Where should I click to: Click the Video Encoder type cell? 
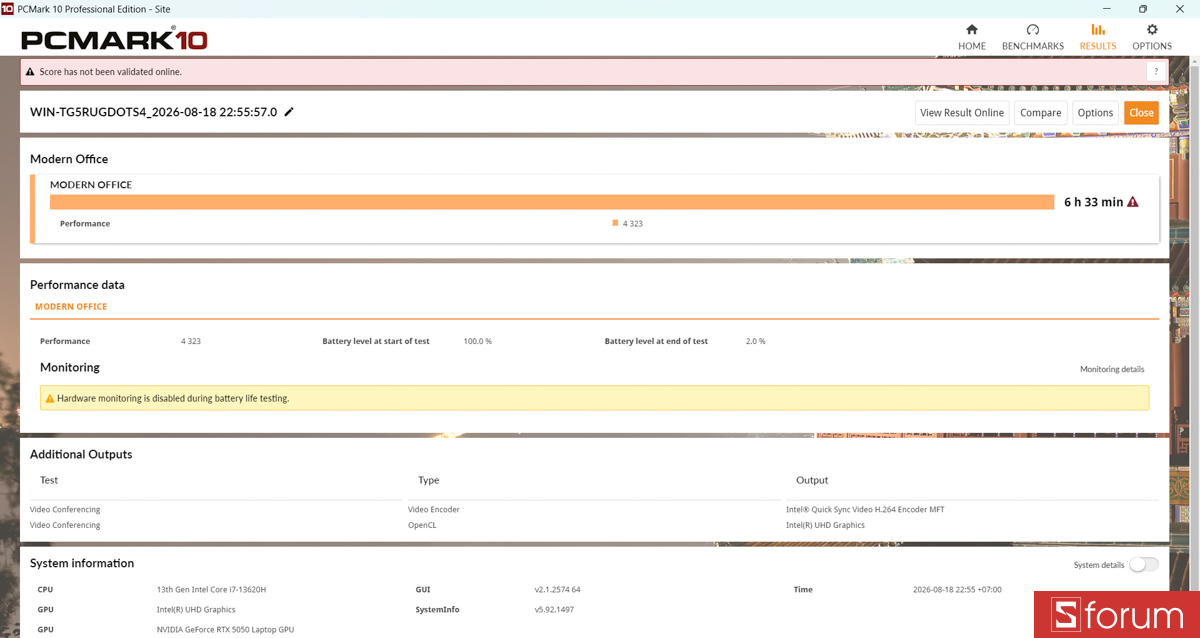point(434,509)
